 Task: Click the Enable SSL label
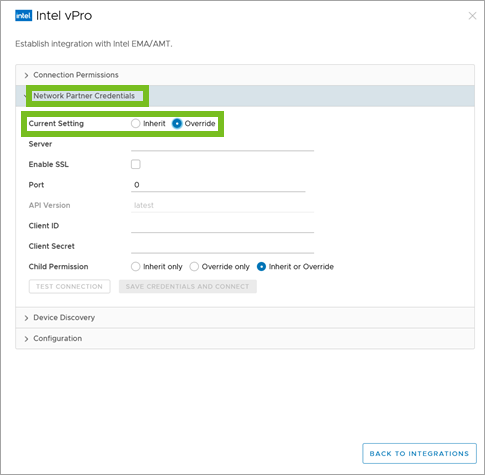49,164
